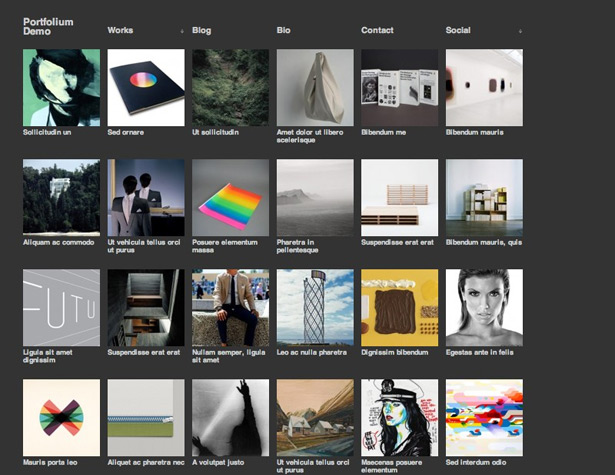Viewport: 615px width, 475px height.
Task: Open the Sed ornare notebook thumbnail
Action: click(x=146, y=87)
